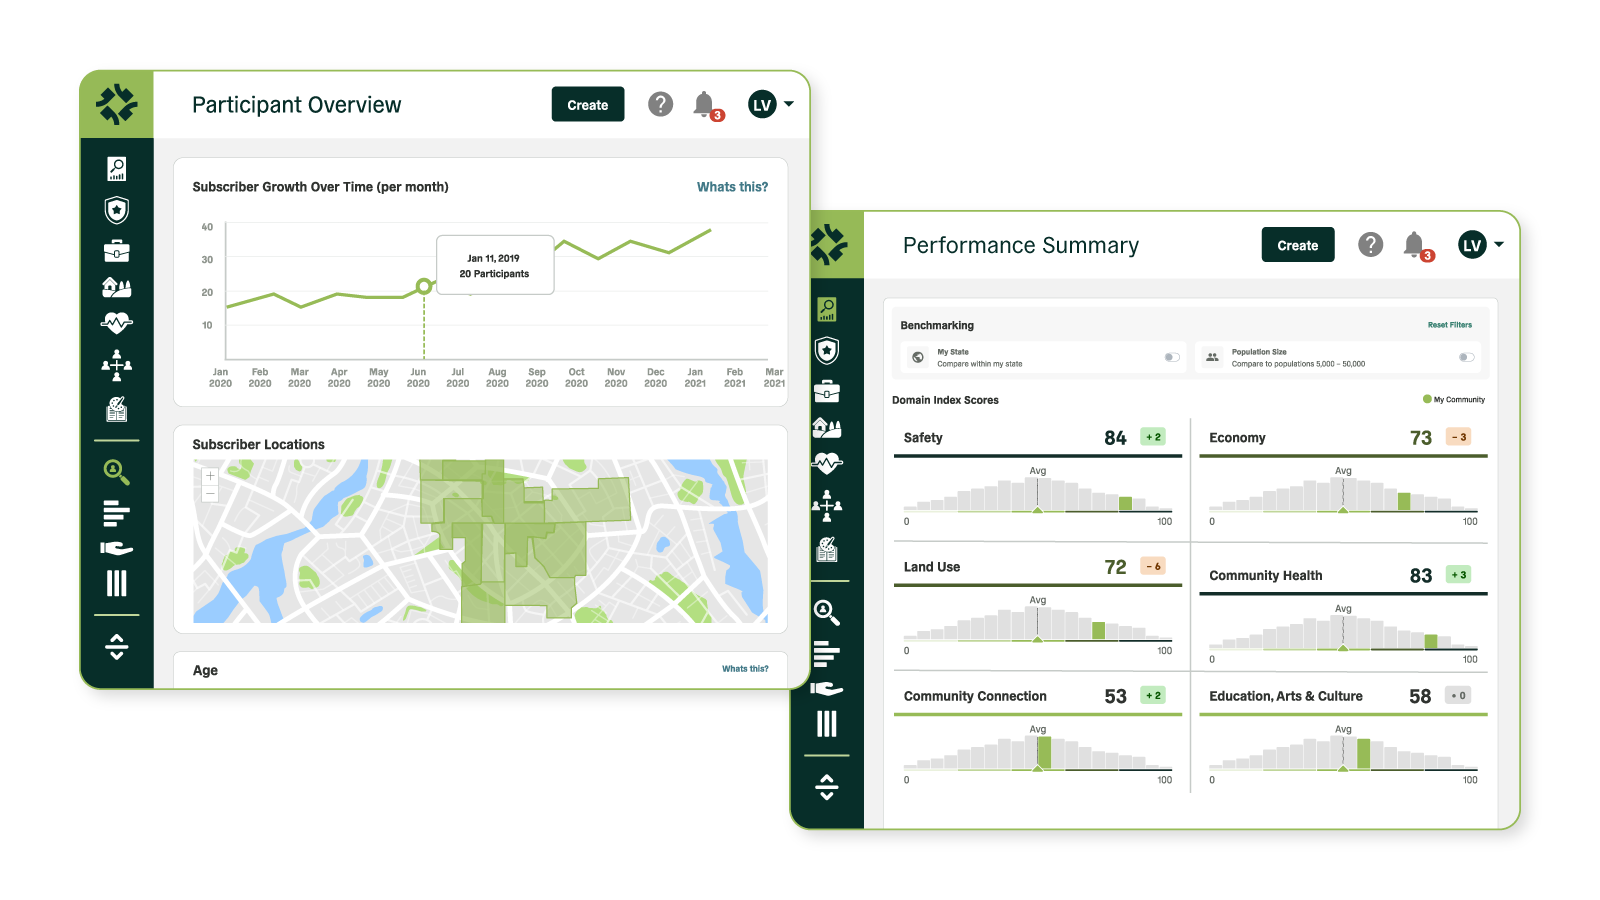Image resolution: width=1600 pixels, height=900 pixels.
Task: Open community health heartbeat icon in Performance Summary sidebar
Action: (827, 463)
